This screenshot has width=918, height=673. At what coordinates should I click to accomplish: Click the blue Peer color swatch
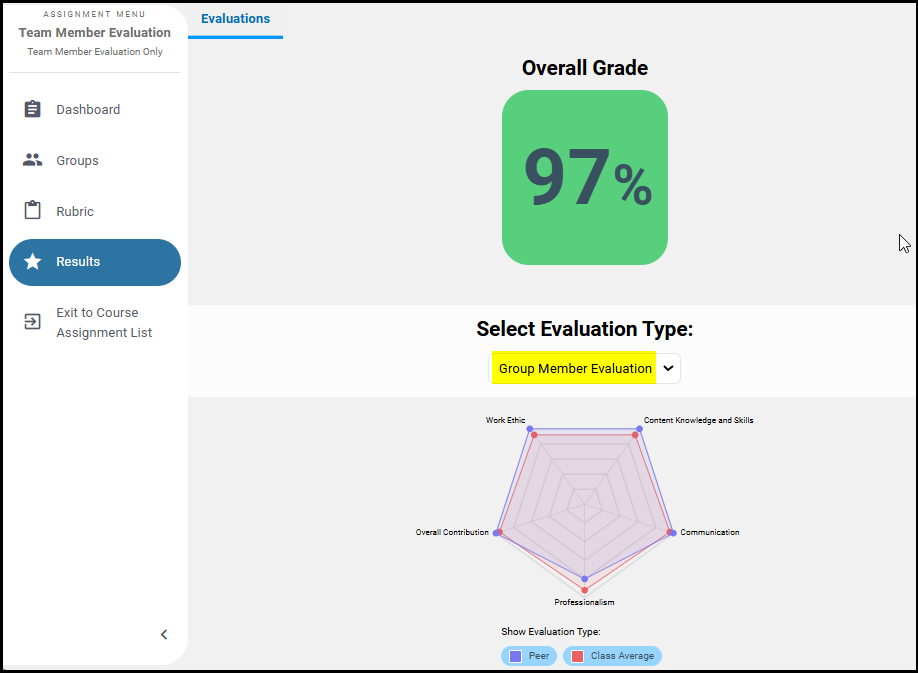pos(515,656)
